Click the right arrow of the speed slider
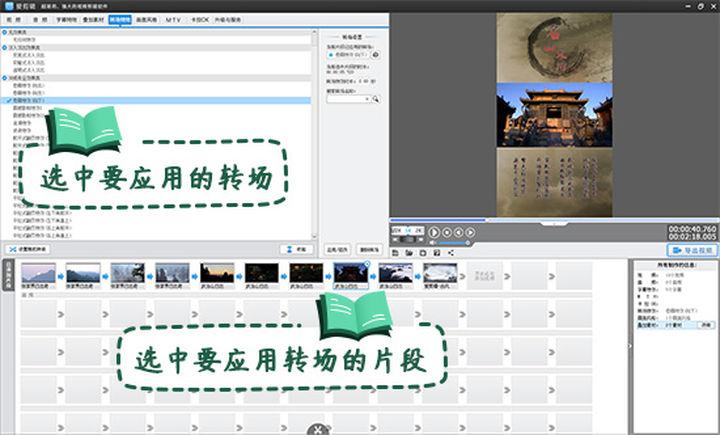 point(421,239)
